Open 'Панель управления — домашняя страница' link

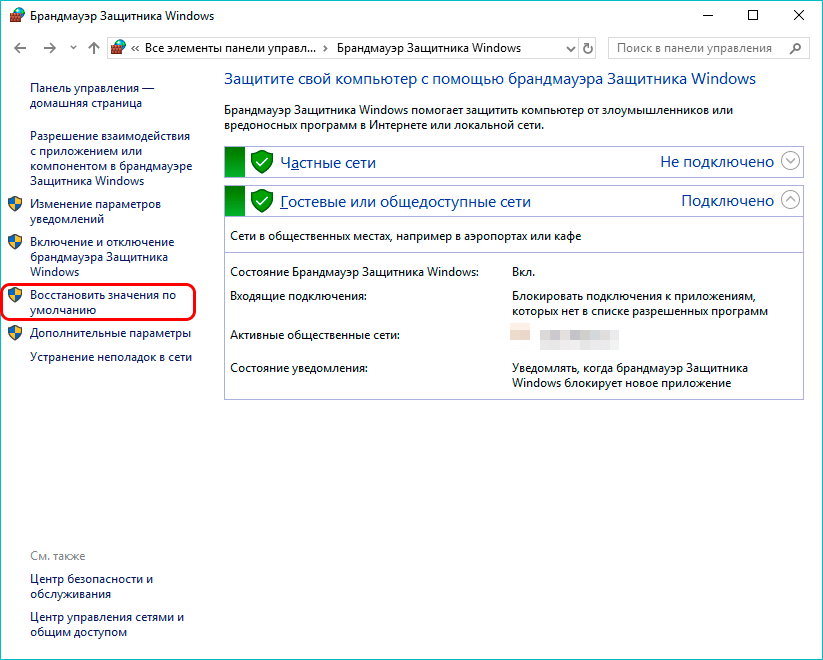pos(92,96)
